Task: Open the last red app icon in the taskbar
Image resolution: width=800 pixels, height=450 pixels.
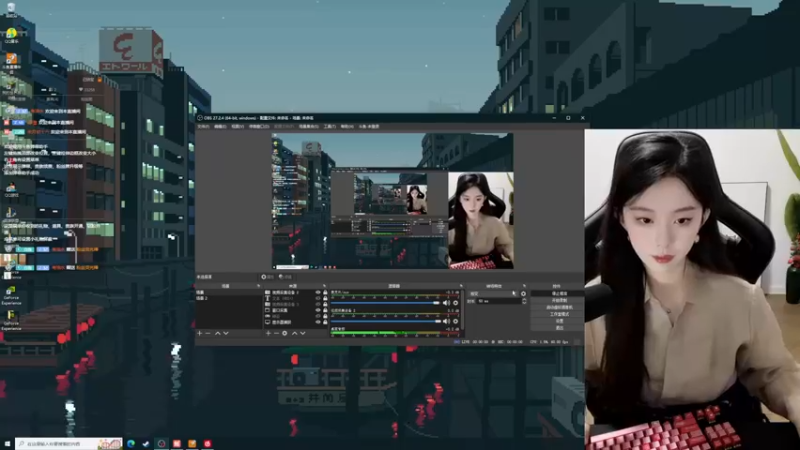Action: tap(207, 444)
